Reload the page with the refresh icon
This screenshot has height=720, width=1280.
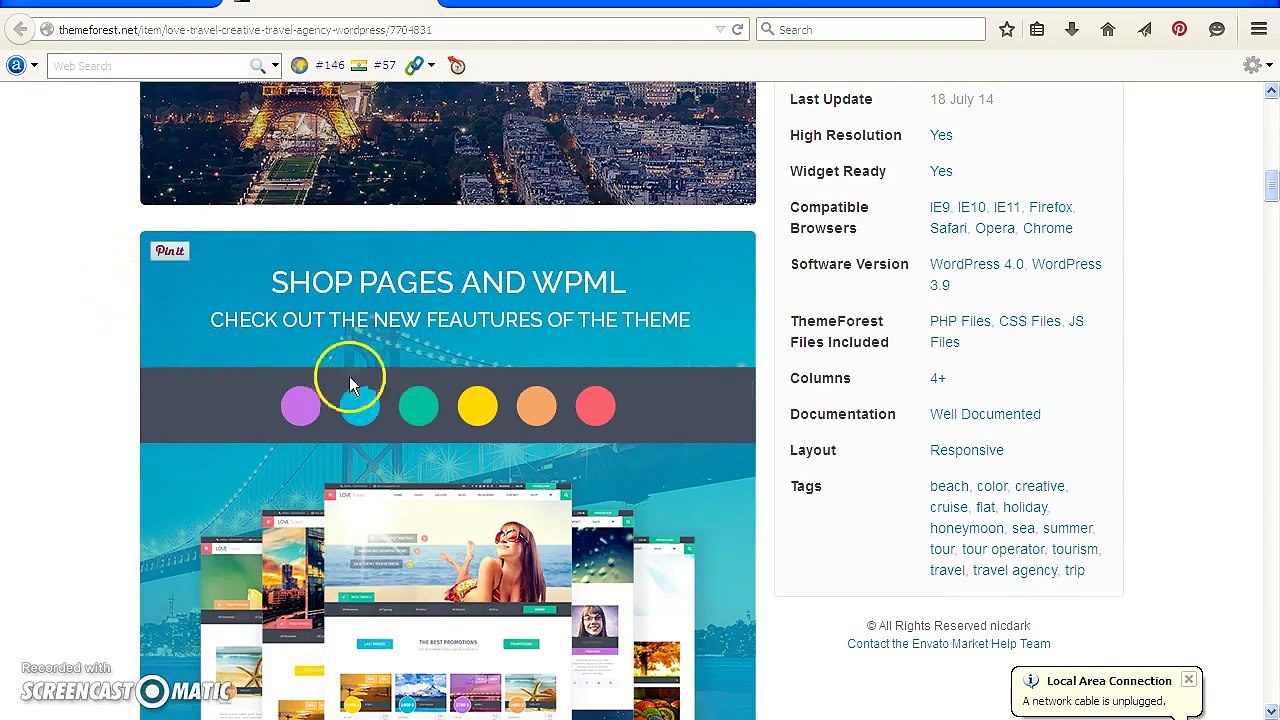[738, 30]
